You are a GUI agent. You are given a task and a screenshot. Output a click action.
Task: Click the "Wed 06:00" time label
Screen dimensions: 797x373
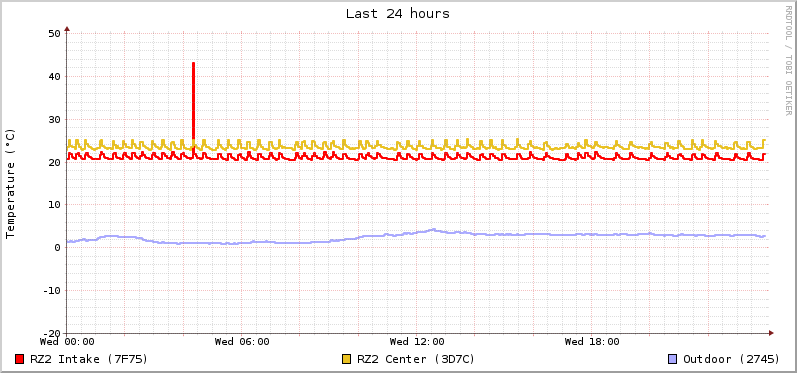click(242, 341)
